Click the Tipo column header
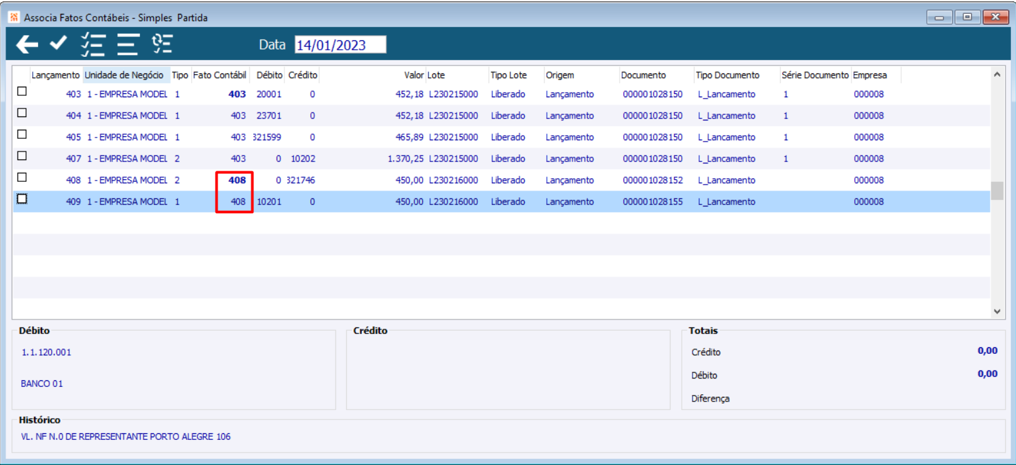This screenshot has width=1016, height=465. coord(180,75)
